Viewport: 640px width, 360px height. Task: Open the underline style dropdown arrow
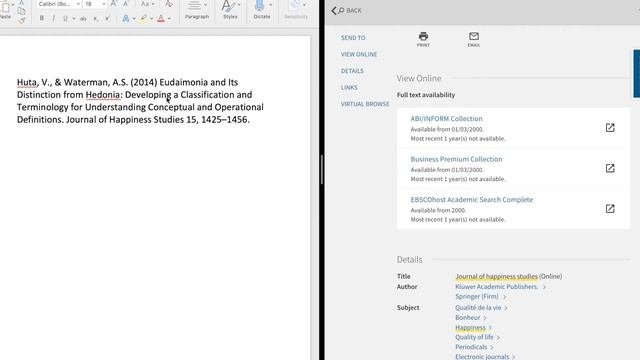click(x=73, y=18)
